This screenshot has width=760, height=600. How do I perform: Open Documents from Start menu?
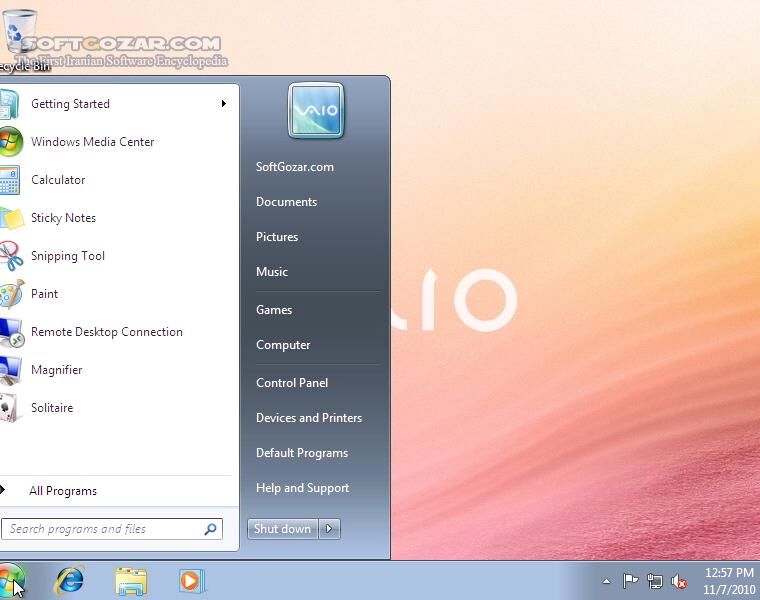(x=286, y=202)
